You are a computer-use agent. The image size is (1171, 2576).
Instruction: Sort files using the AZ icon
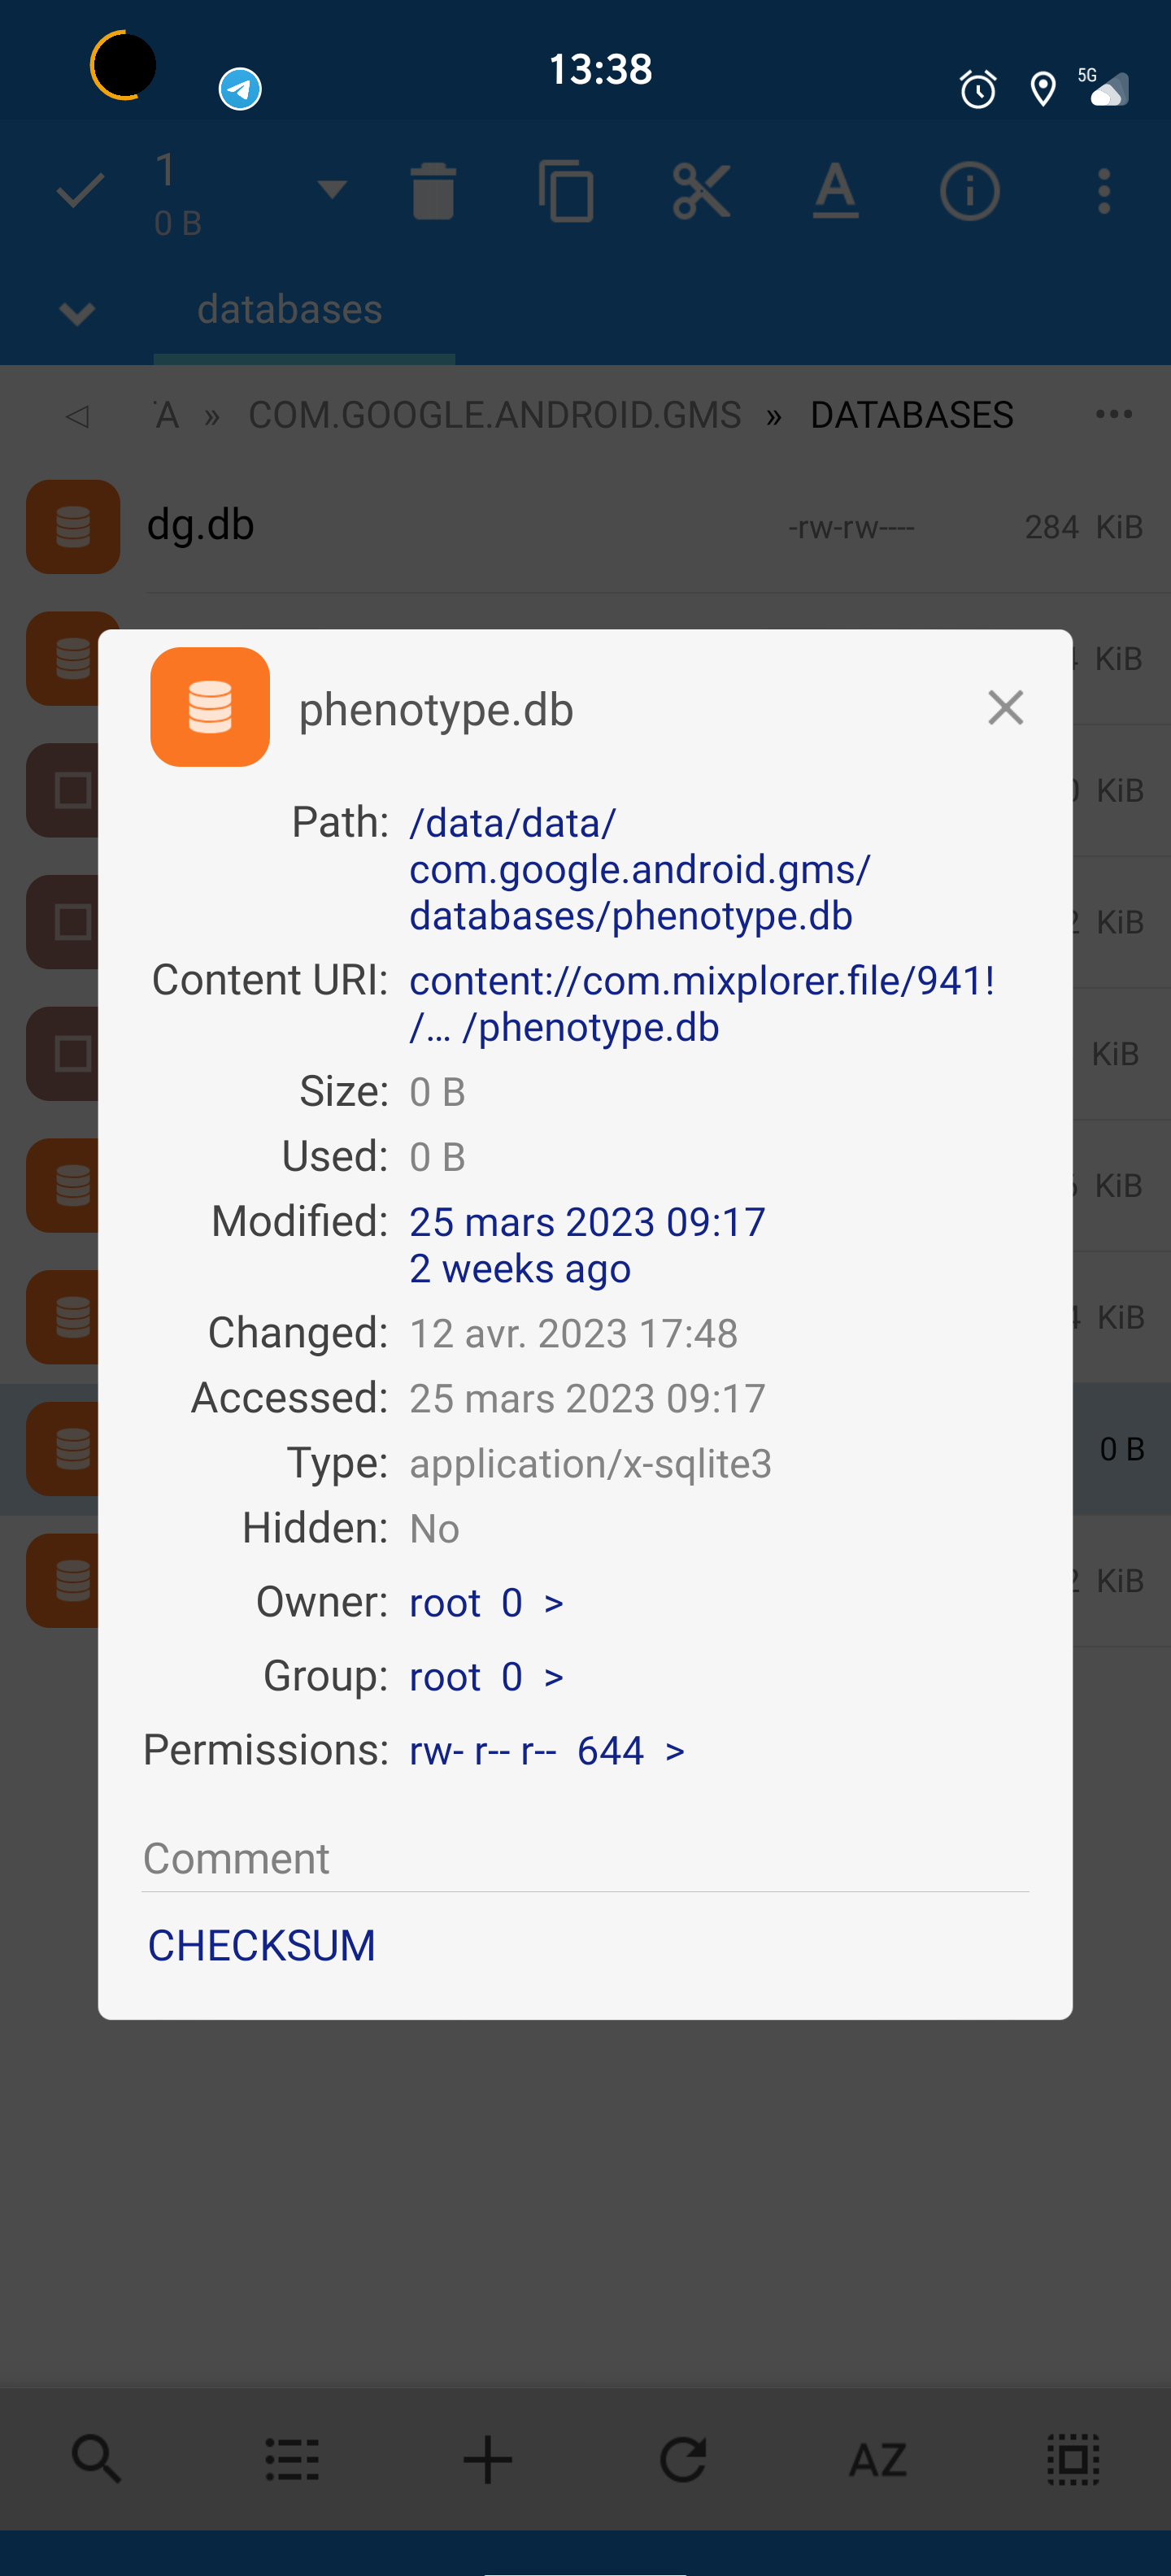[x=877, y=2461]
